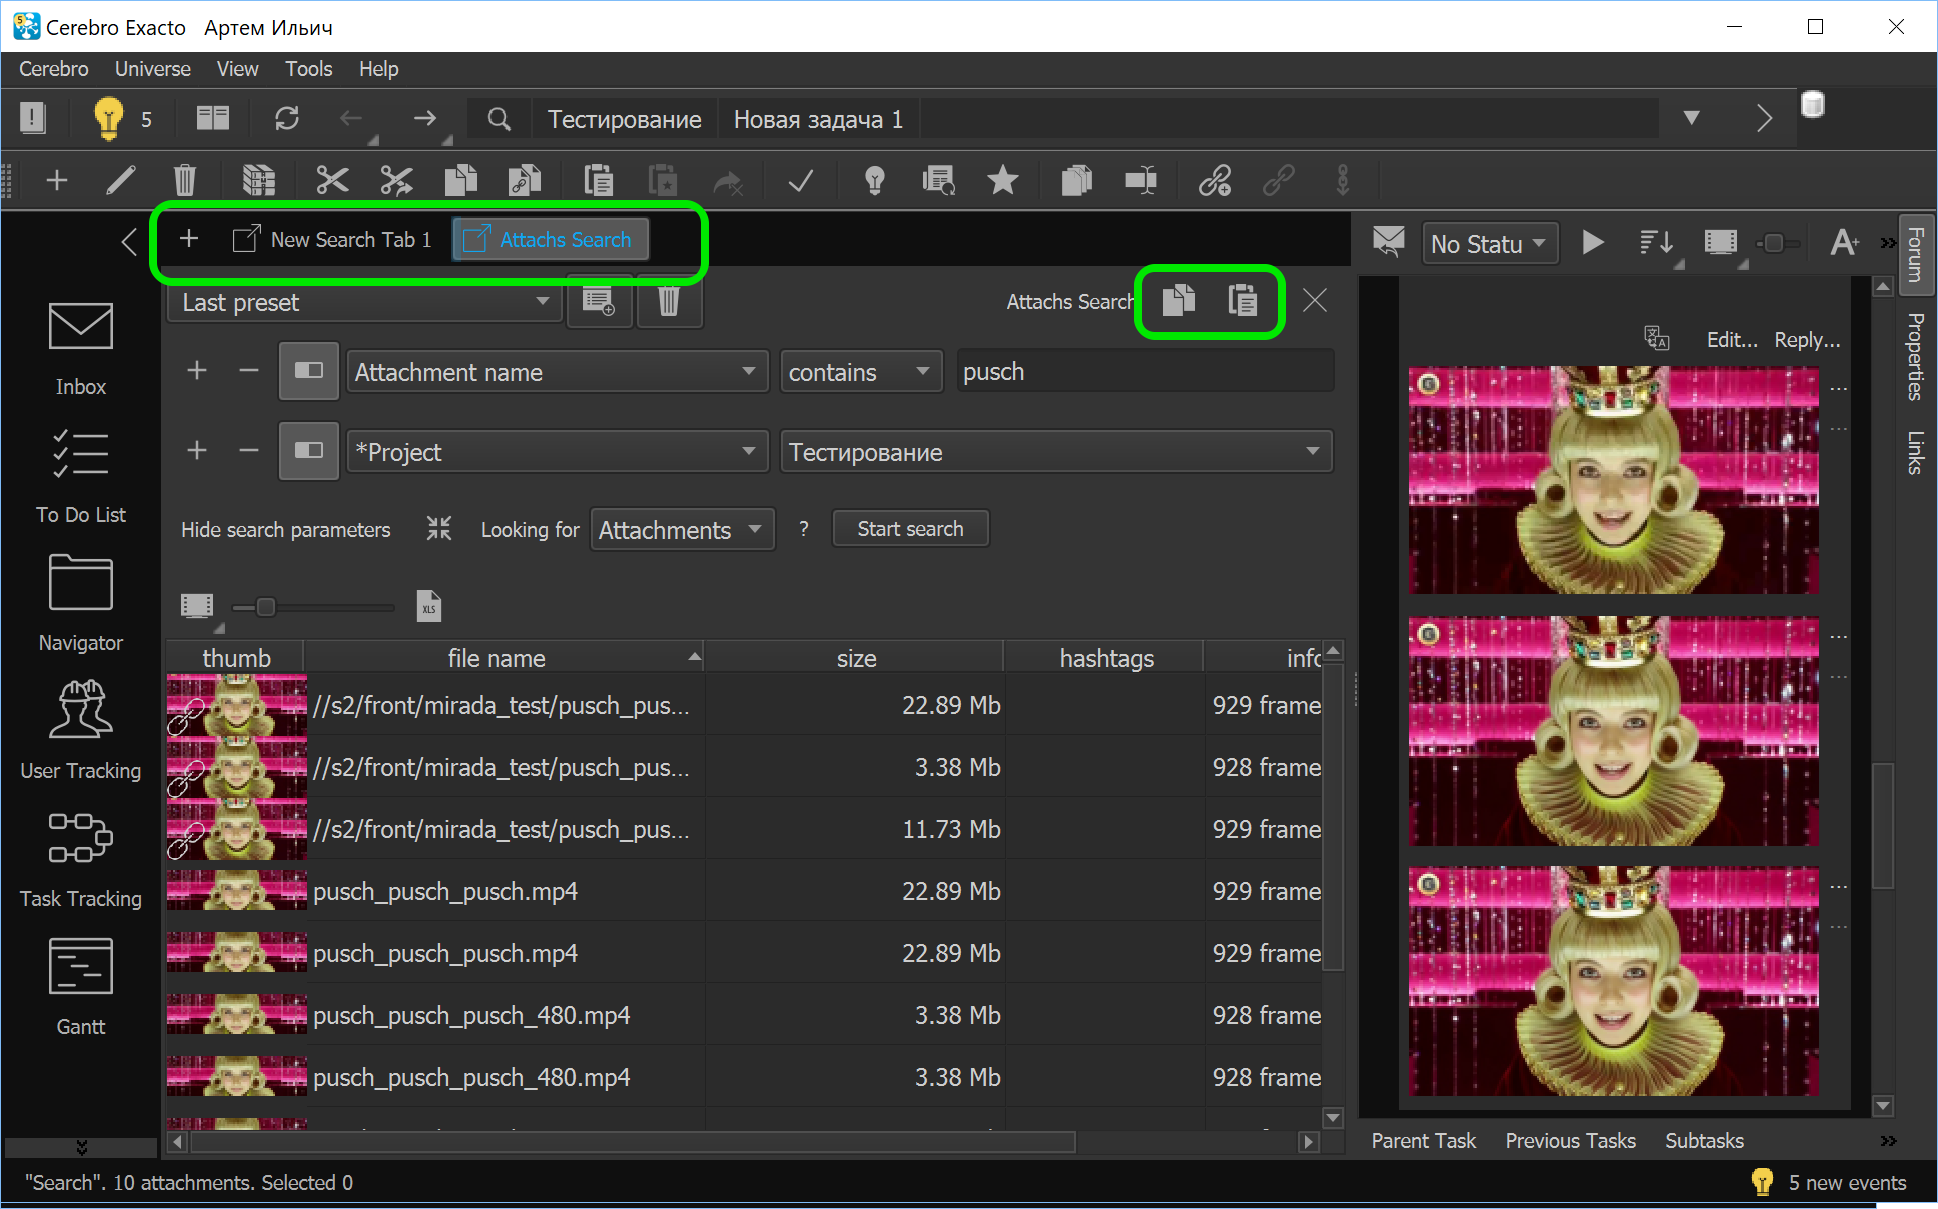Click the save preset icon

click(599, 301)
